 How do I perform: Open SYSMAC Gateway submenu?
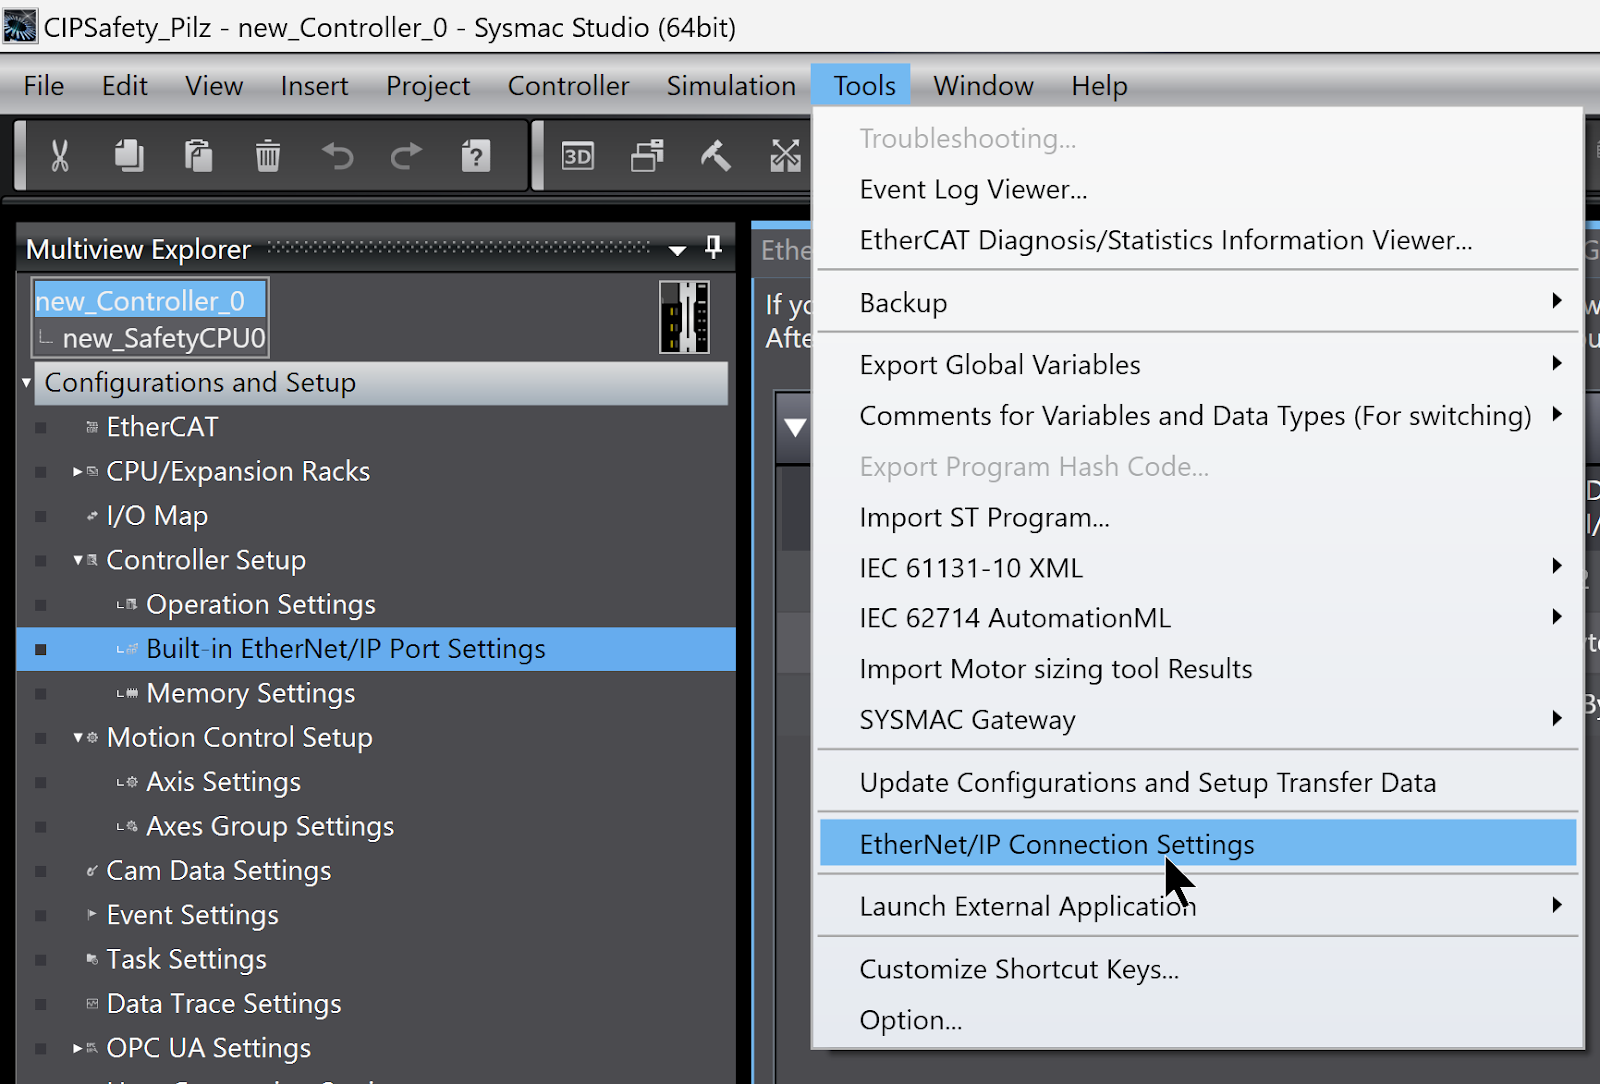coord(1198,719)
